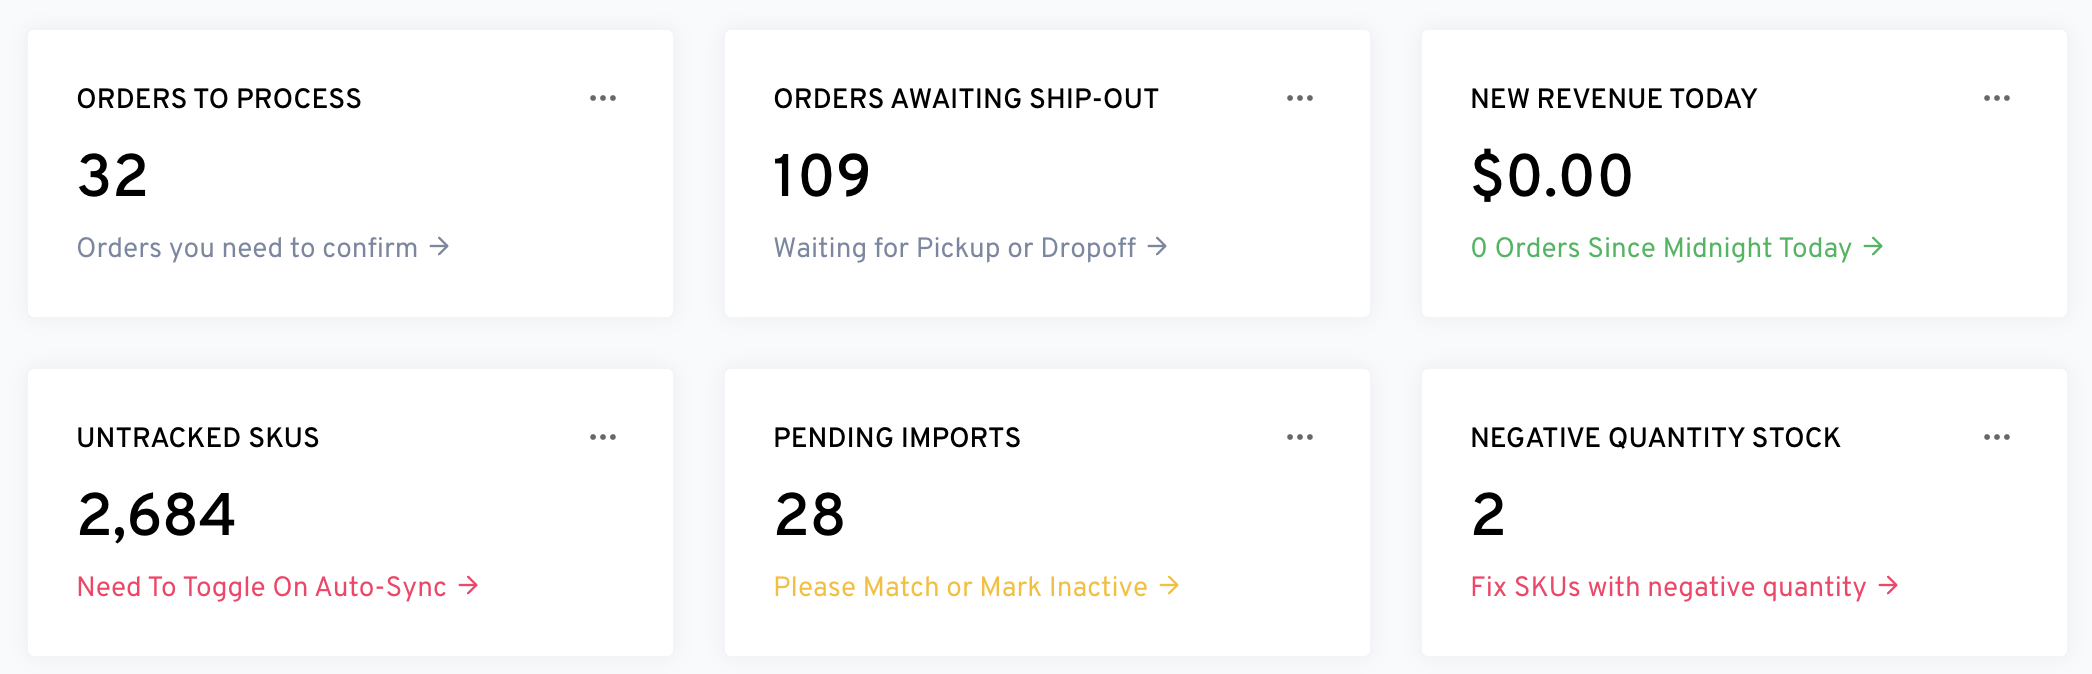Open the Orders Awaiting Ship-Out three-dot menu

1300,98
